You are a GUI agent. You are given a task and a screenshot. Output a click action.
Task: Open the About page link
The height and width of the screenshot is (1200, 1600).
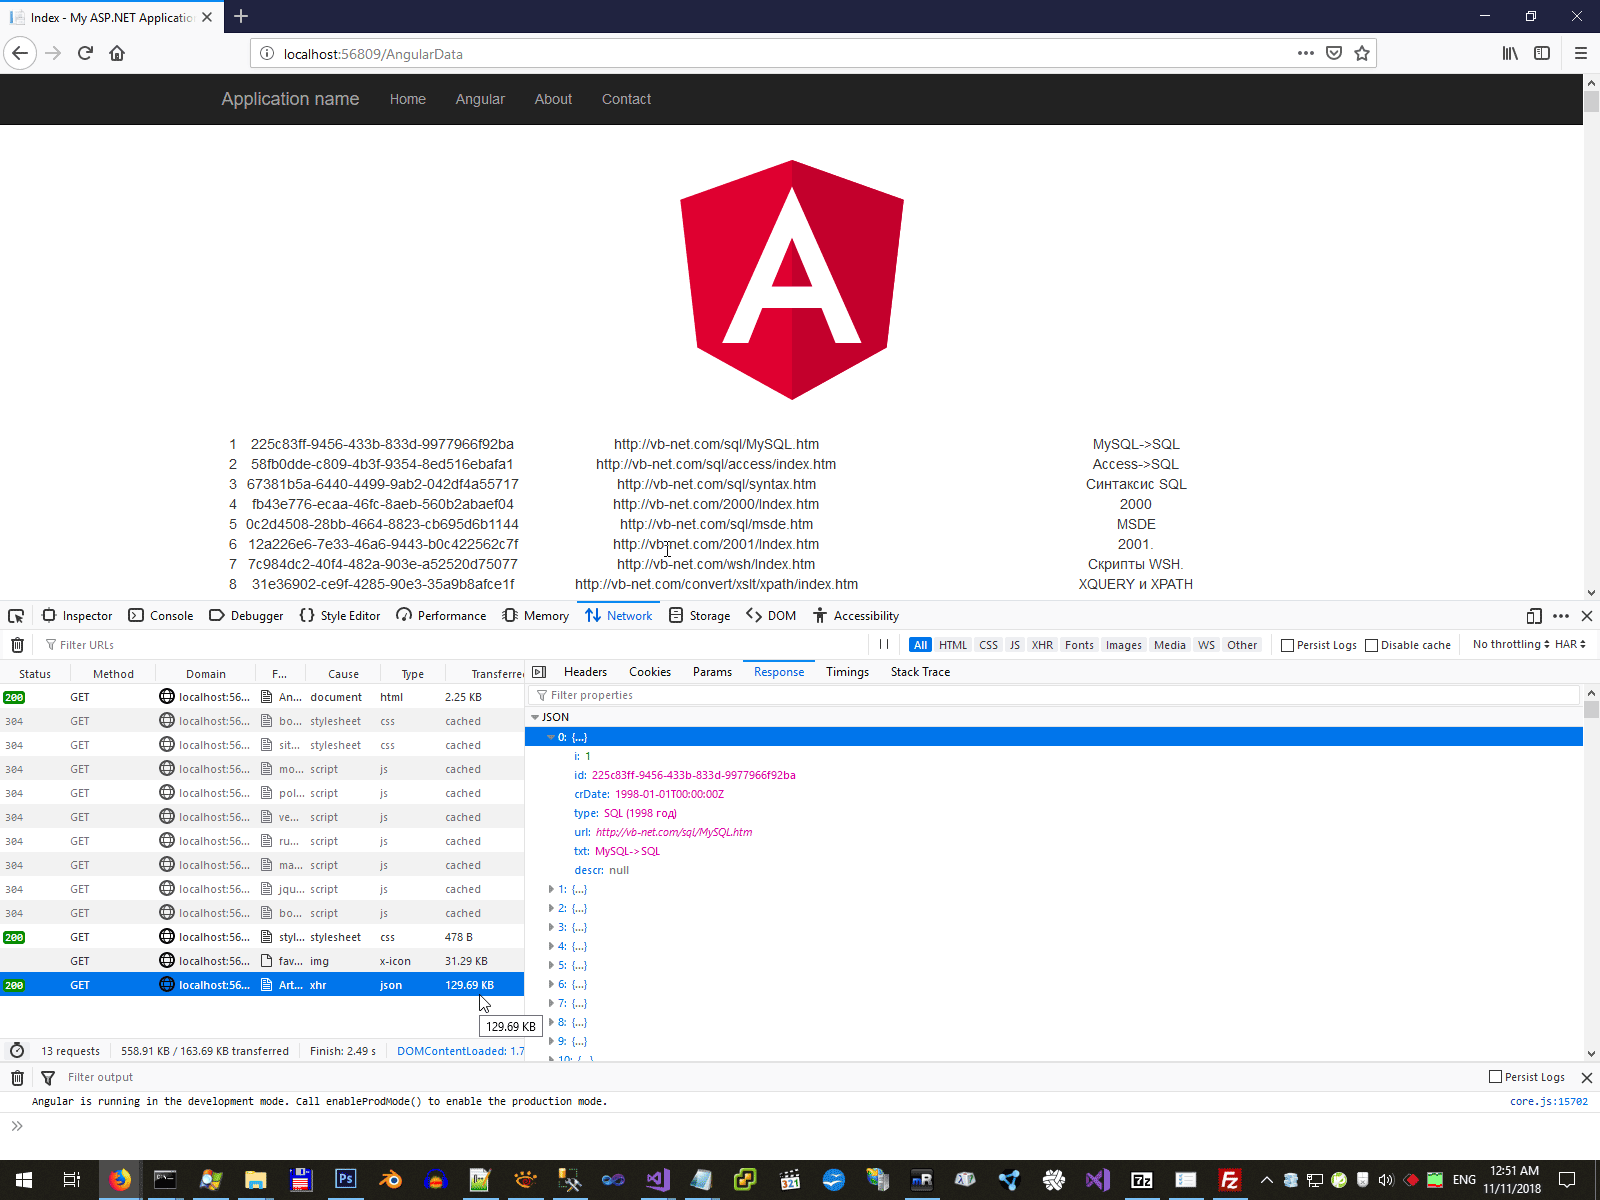coord(553,99)
